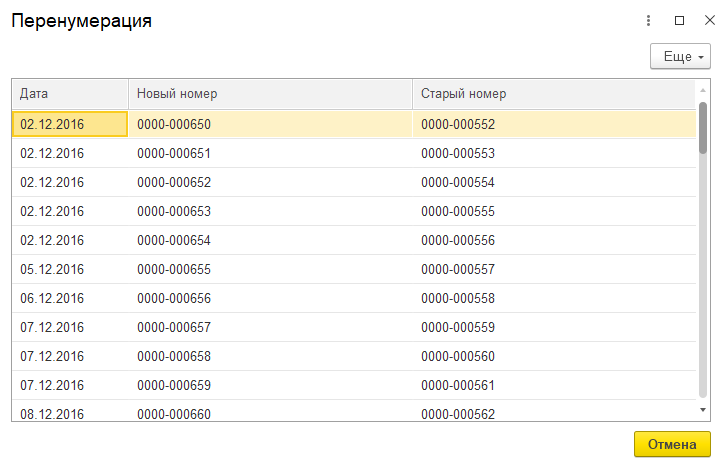727x468 pixels.
Task: Click the scrollbar down arrow
Action: (703, 410)
